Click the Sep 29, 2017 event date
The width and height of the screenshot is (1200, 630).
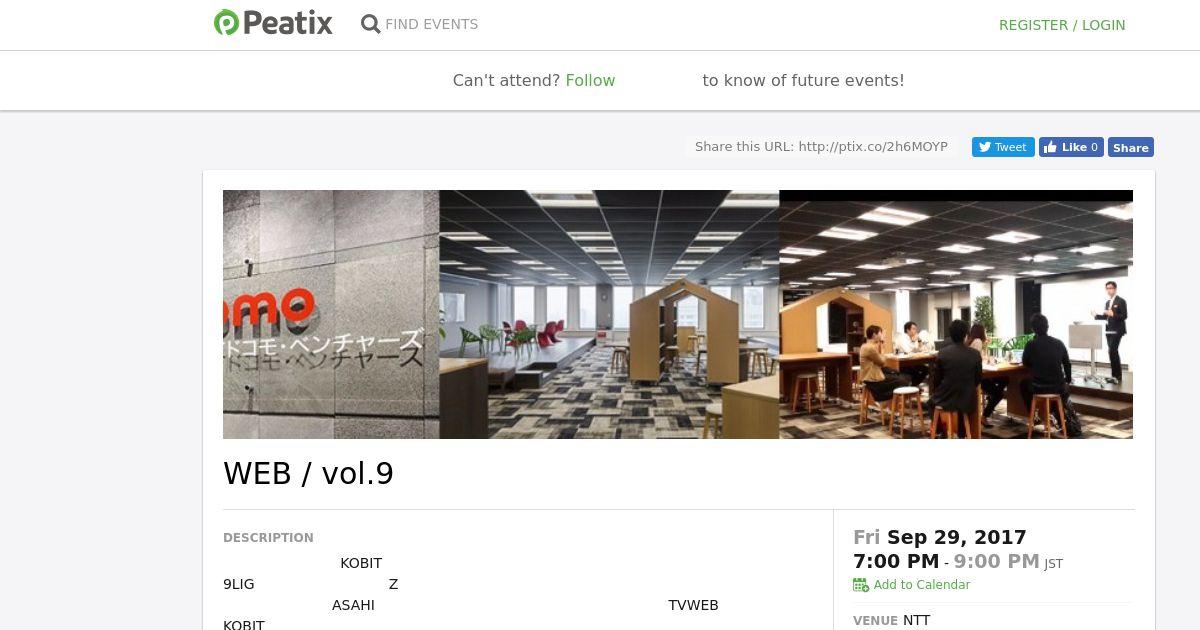pyautogui.click(x=957, y=537)
